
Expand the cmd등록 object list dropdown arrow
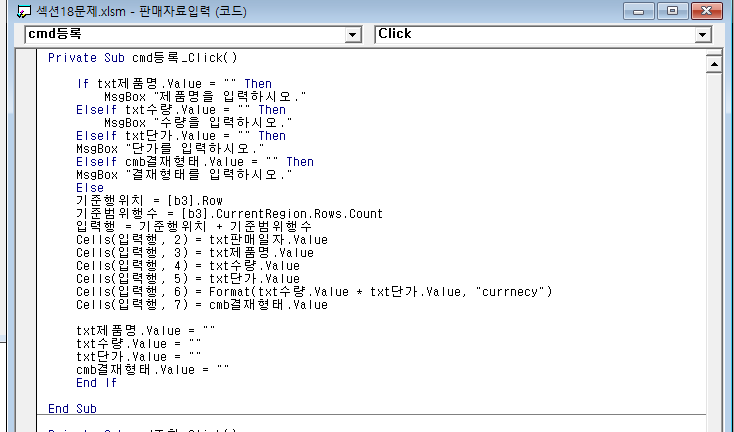[x=352, y=35]
